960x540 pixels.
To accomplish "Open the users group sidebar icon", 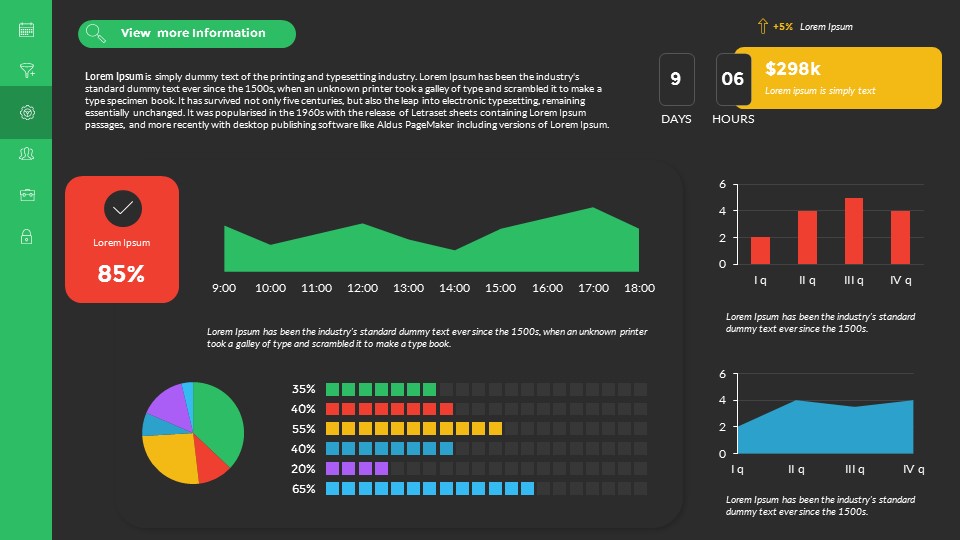I will 26,154.
